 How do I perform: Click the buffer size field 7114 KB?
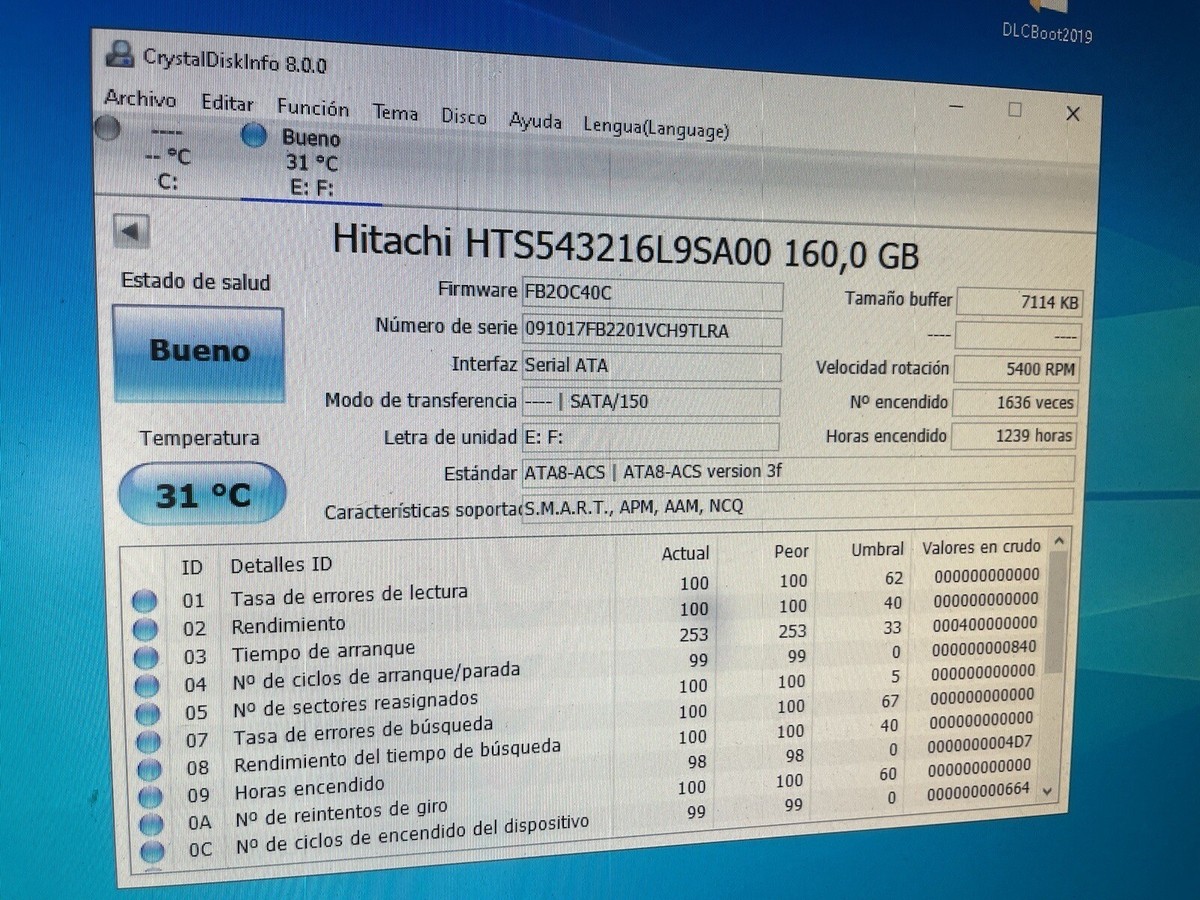point(1018,302)
